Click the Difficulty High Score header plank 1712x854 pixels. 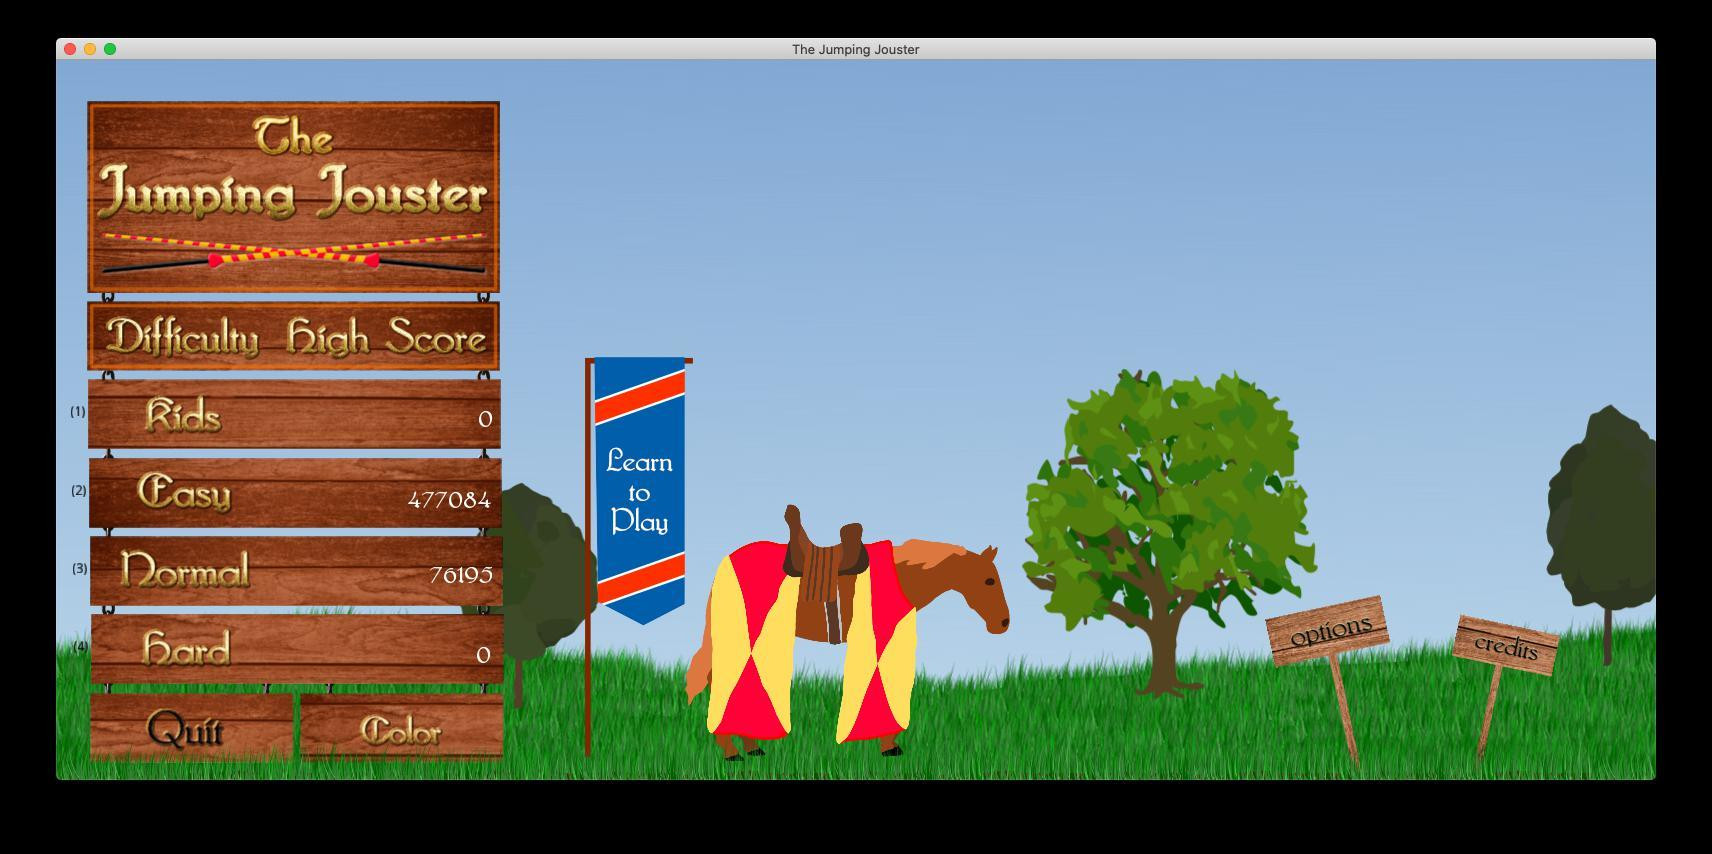293,337
